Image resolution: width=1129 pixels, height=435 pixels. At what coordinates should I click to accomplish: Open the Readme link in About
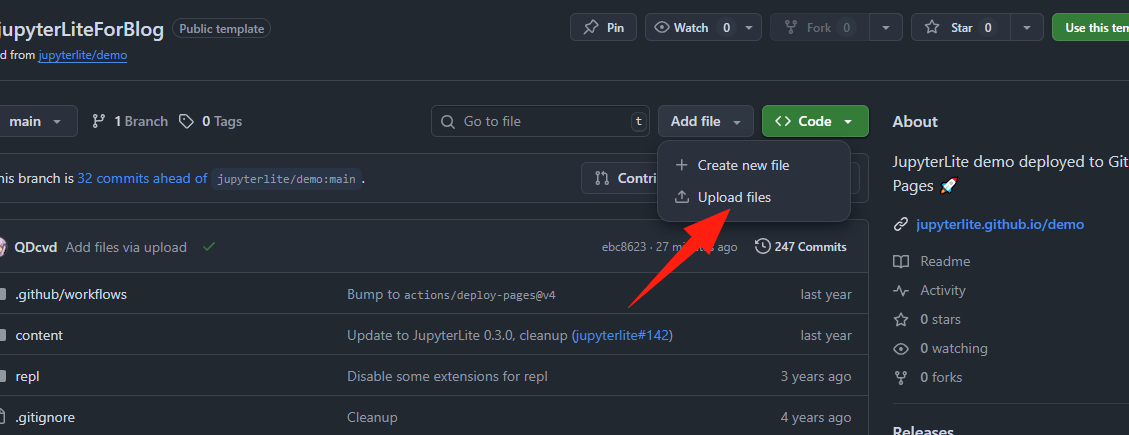945,261
